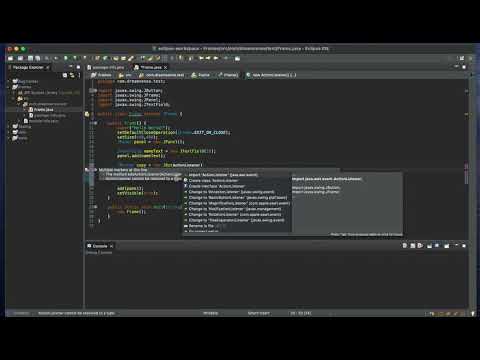Click new ActionListener() {...} breadcrumb segment
This screenshot has height=360, width=480.
click(271, 75)
